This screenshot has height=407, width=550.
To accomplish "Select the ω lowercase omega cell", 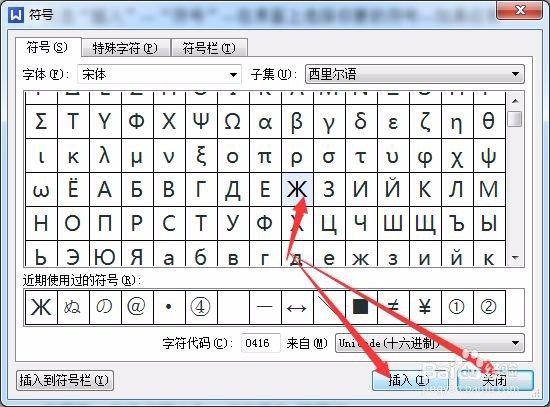I will point(41,189).
